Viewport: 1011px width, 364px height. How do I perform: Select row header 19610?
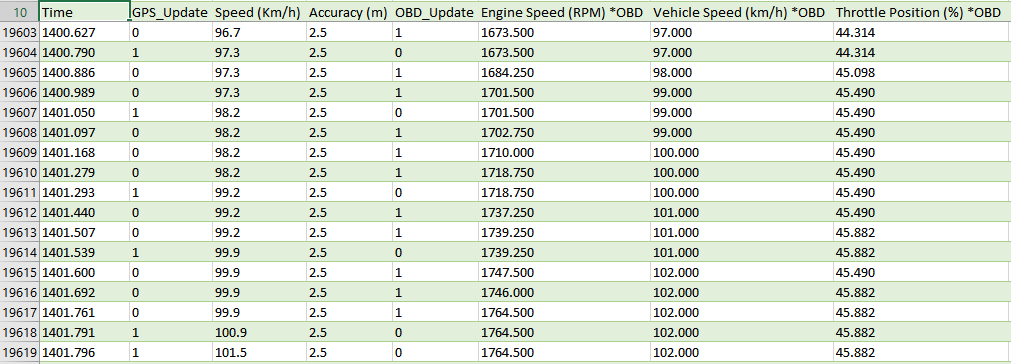point(19,173)
